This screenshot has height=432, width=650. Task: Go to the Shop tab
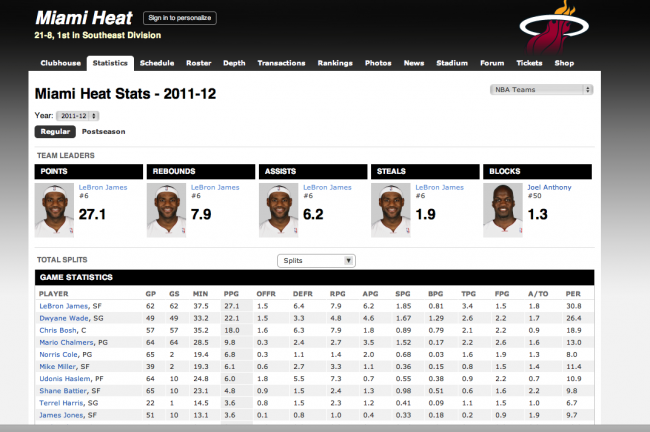click(564, 63)
